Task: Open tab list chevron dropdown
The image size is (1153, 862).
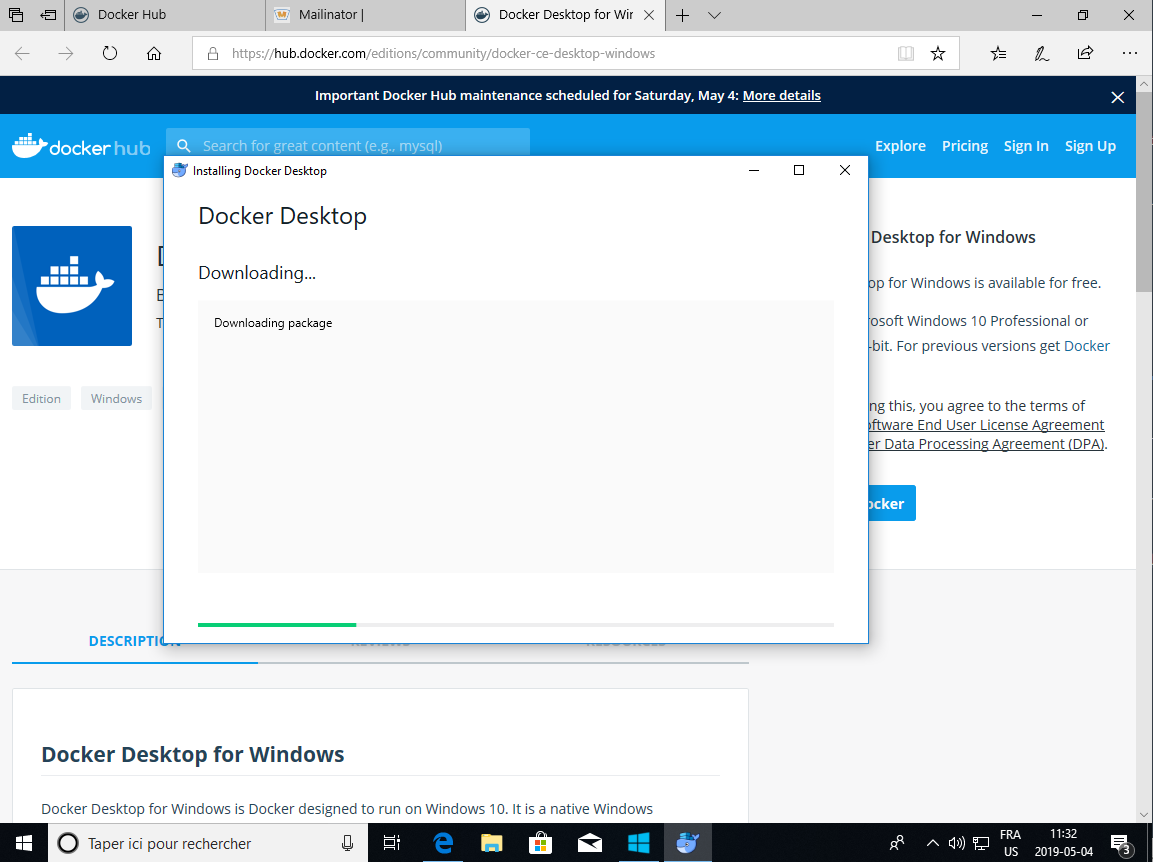Action: click(x=714, y=15)
